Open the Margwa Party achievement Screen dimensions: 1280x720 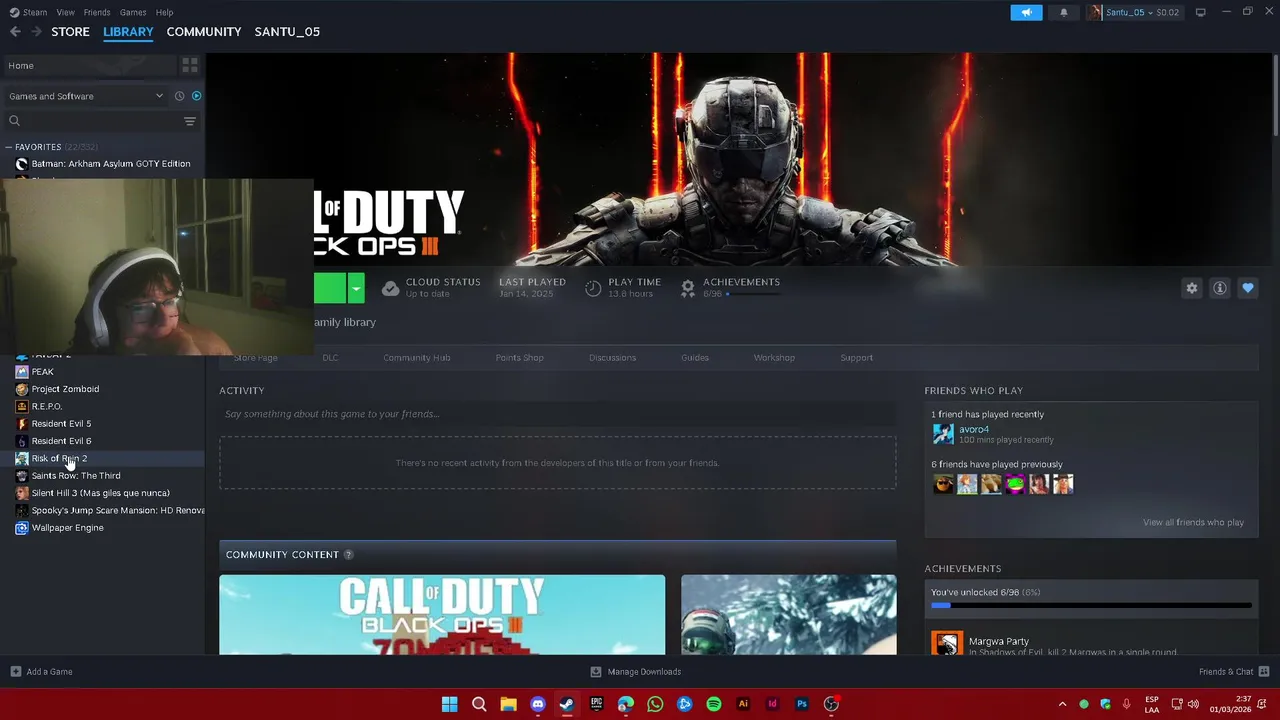[1092, 643]
